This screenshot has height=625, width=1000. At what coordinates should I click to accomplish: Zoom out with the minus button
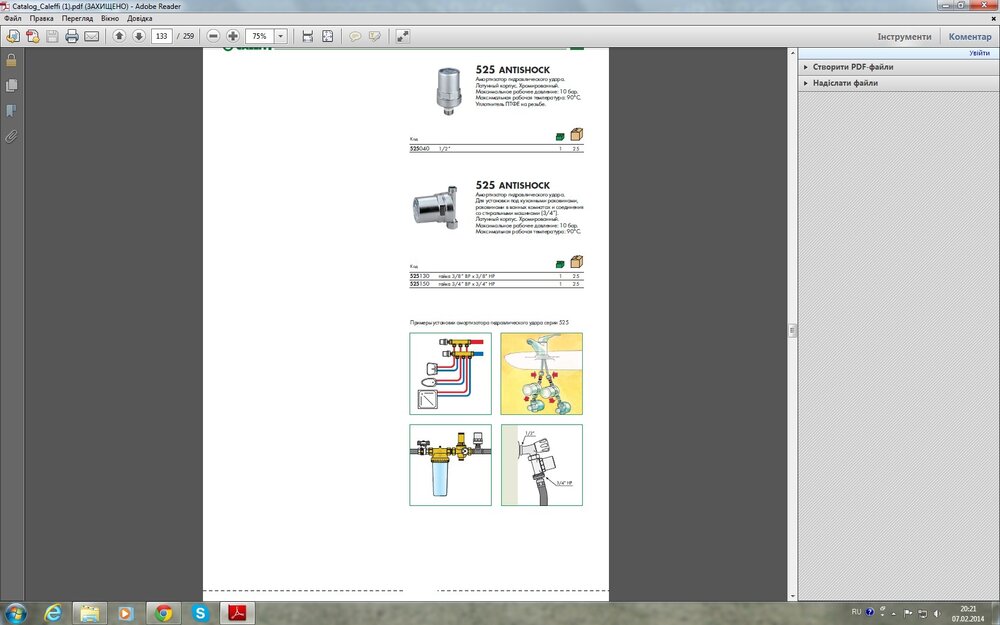coord(213,37)
